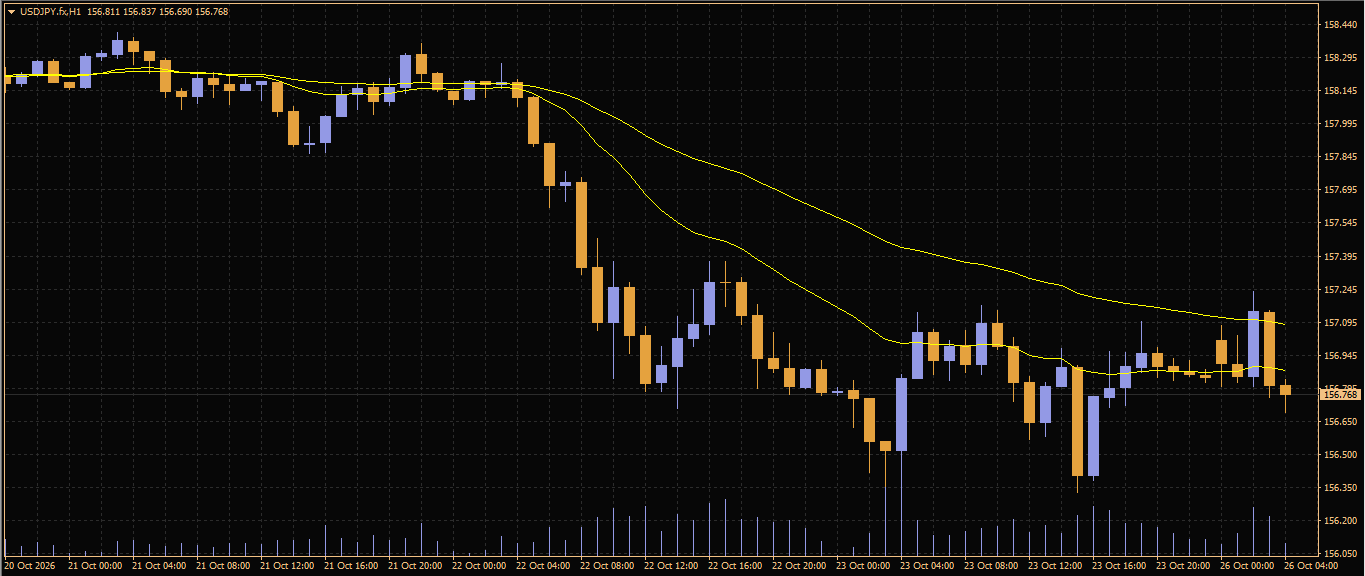Click the 158.295 price axis label
Viewport: 1365px width, 576px height.
point(1340,58)
